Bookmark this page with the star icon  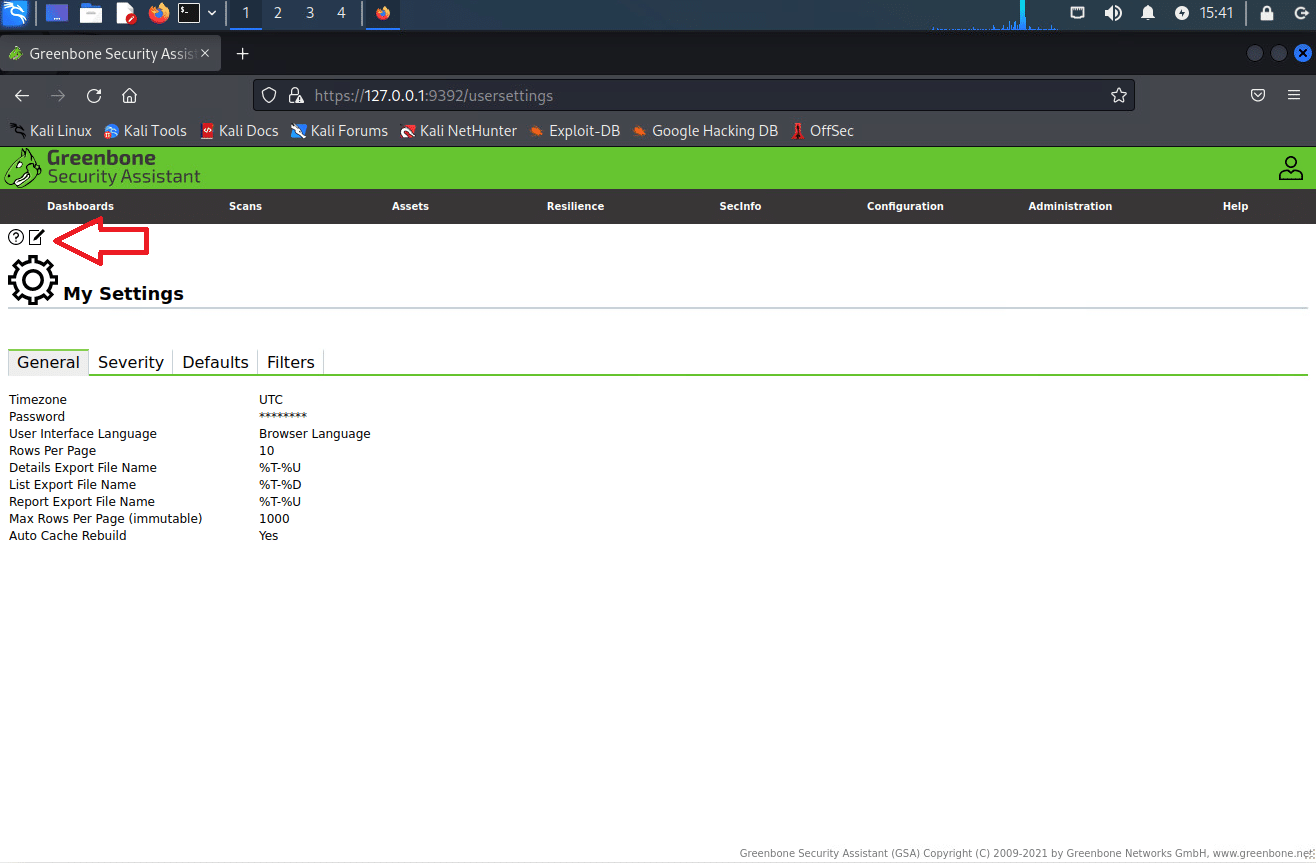[x=1119, y=96]
